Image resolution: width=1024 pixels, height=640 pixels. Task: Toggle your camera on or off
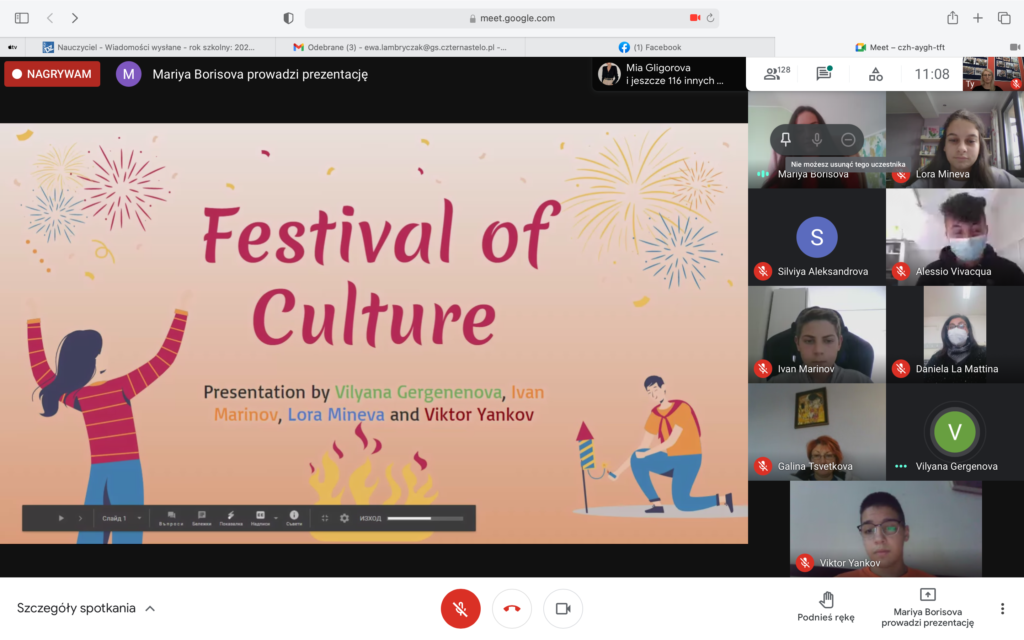tap(563, 608)
